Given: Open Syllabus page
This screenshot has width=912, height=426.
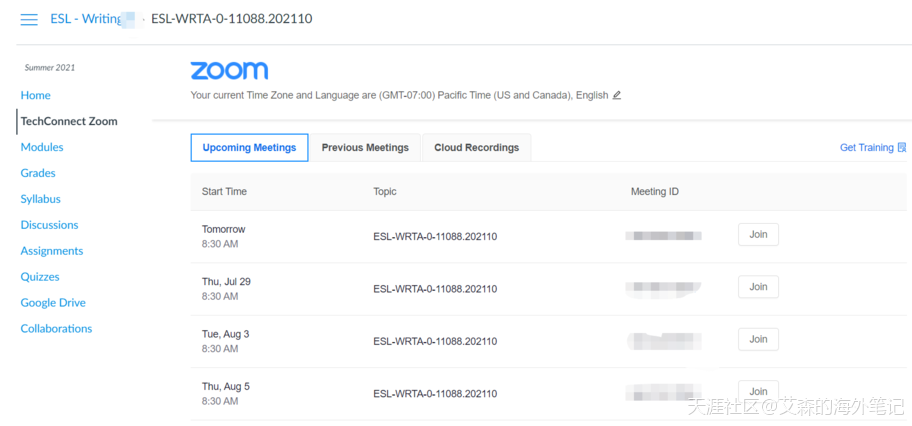Looking at the screenshot, I should point(41,199).
